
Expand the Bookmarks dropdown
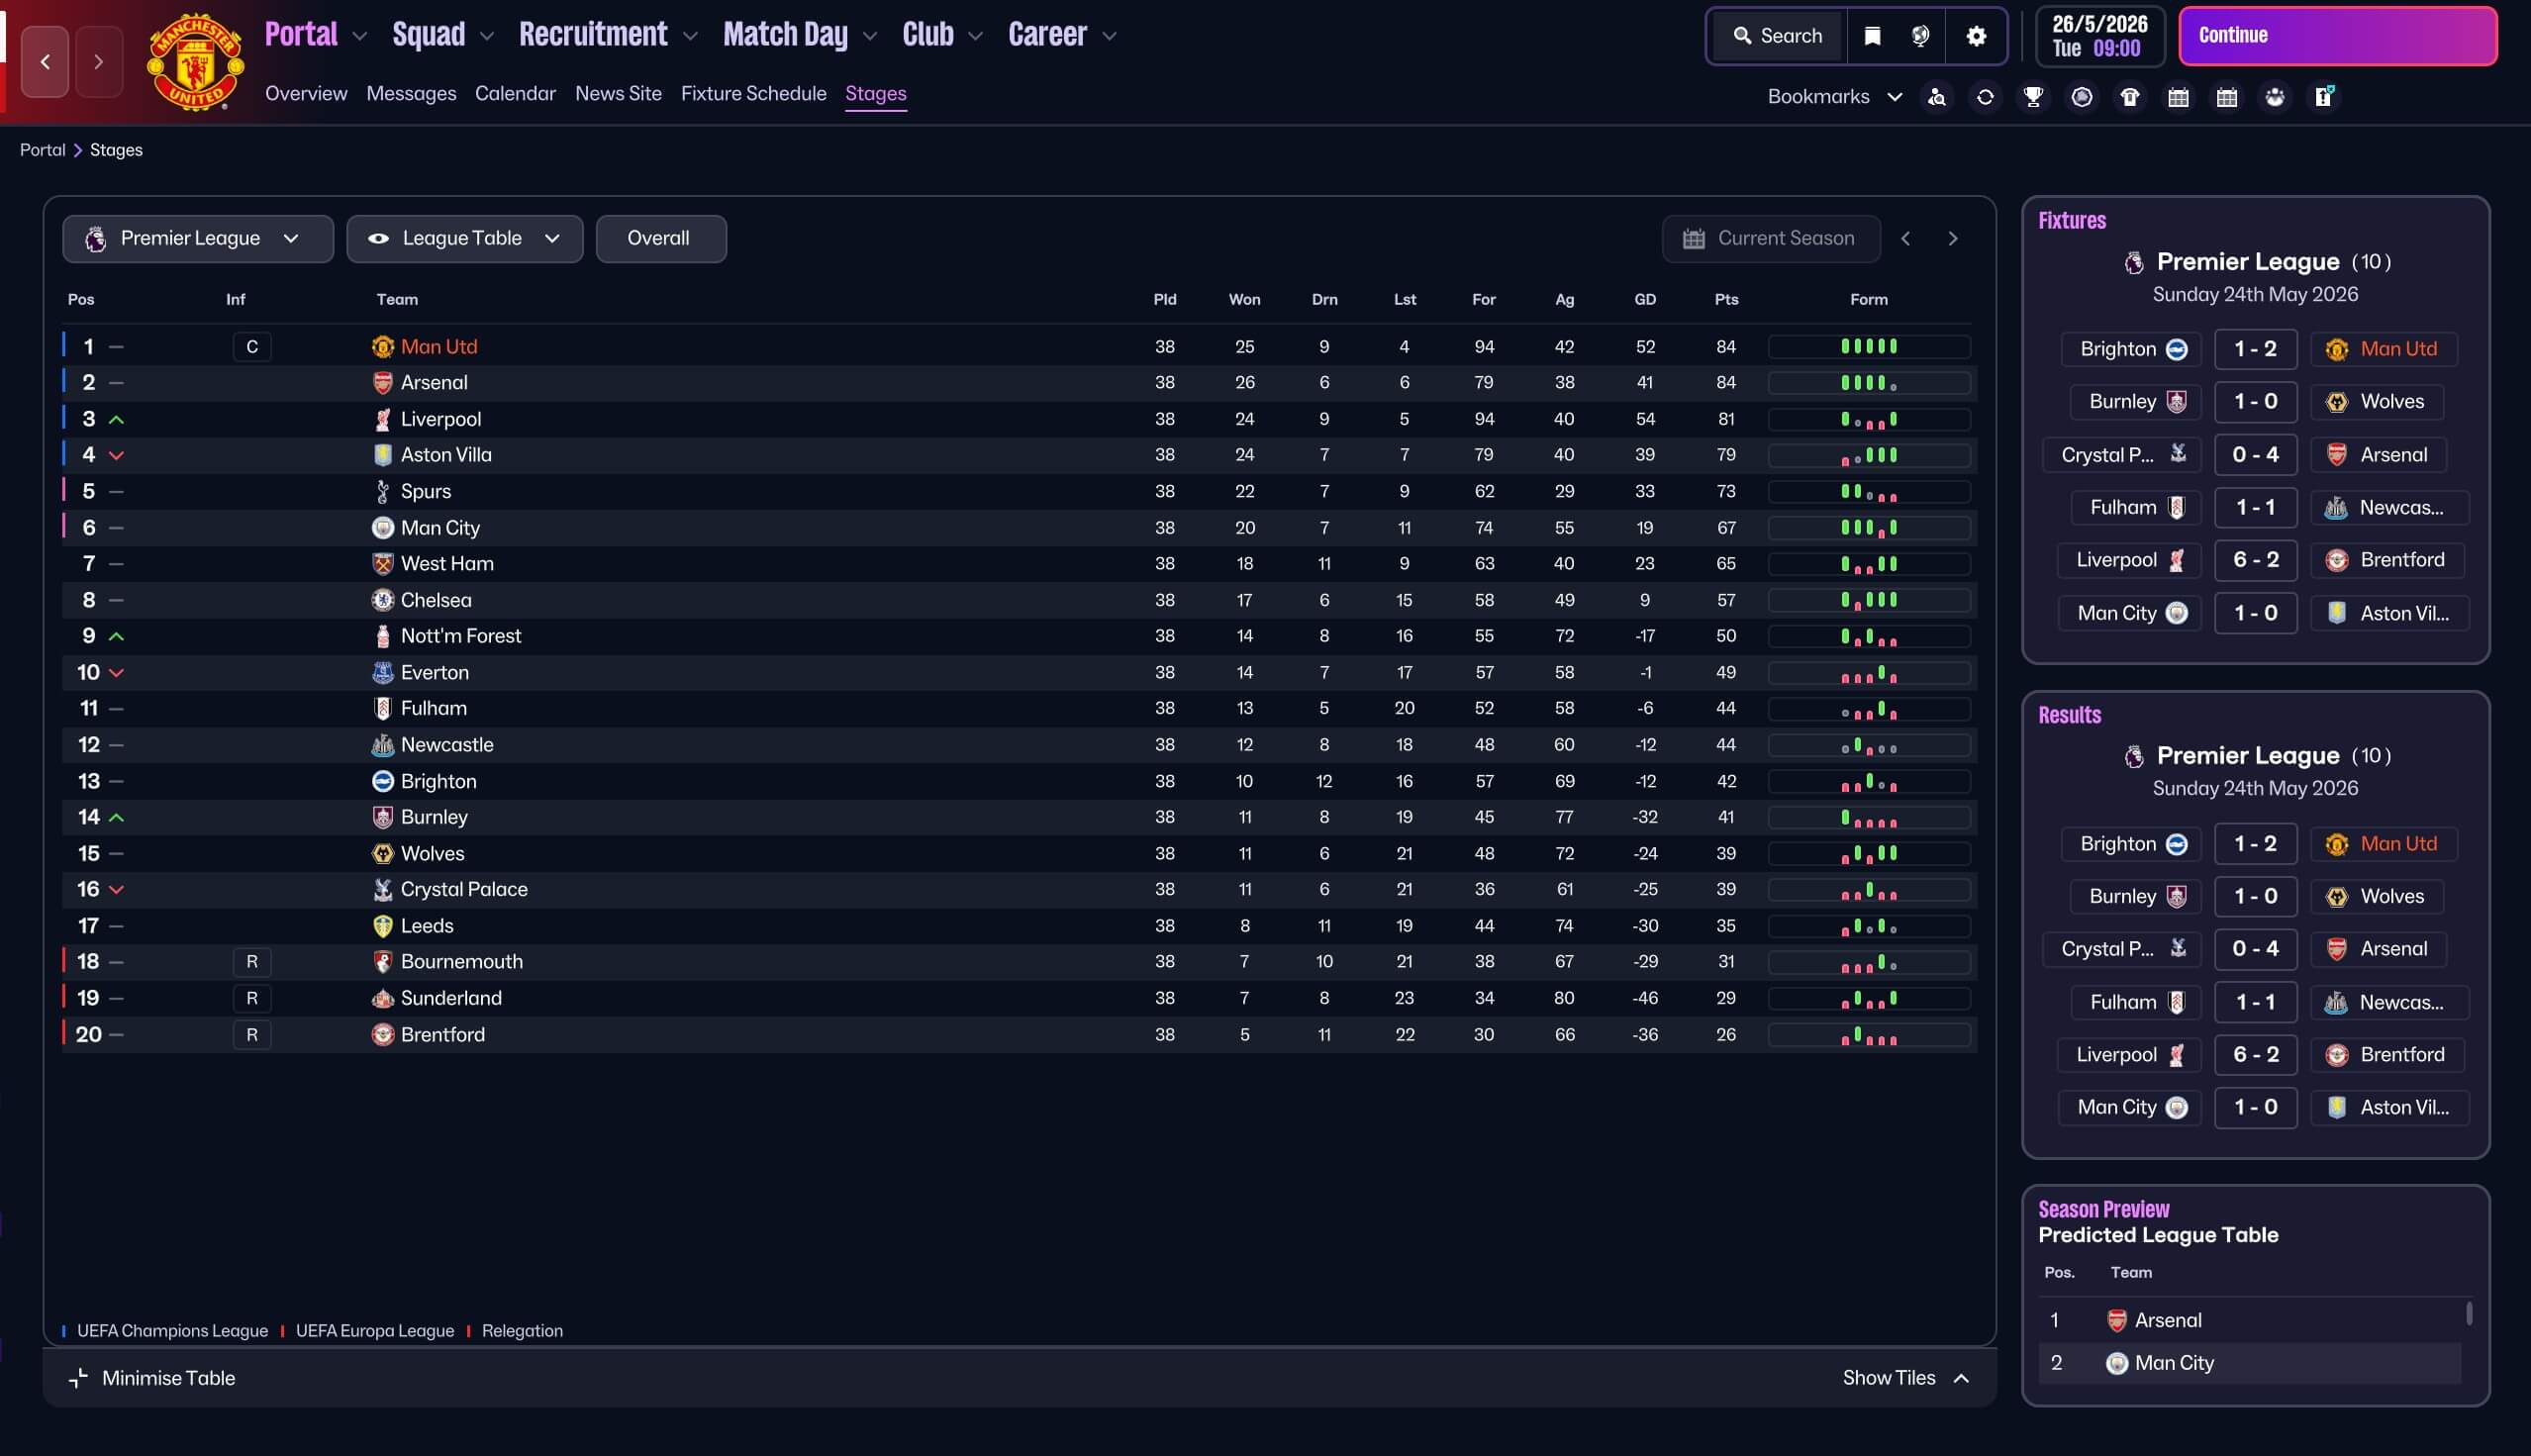coord(1834,97)
